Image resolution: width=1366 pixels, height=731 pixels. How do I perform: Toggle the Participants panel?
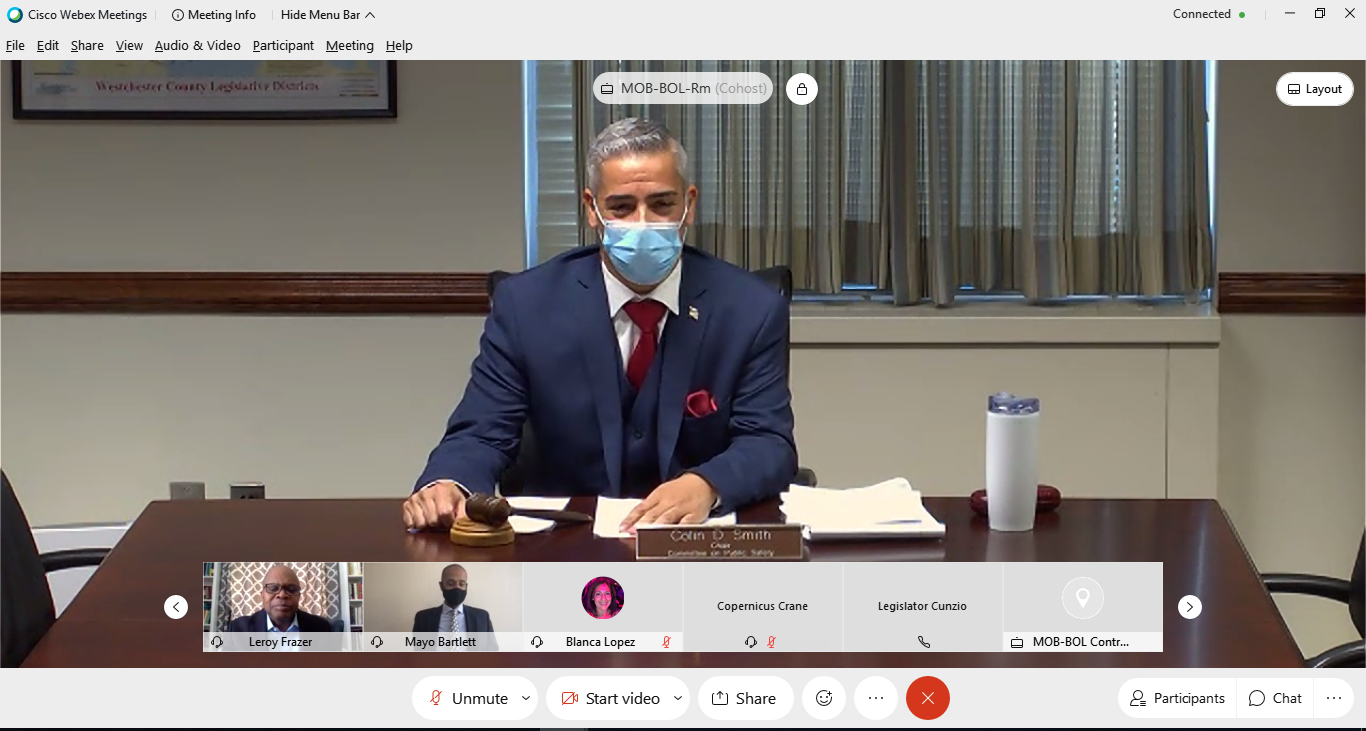point(1177,698)
